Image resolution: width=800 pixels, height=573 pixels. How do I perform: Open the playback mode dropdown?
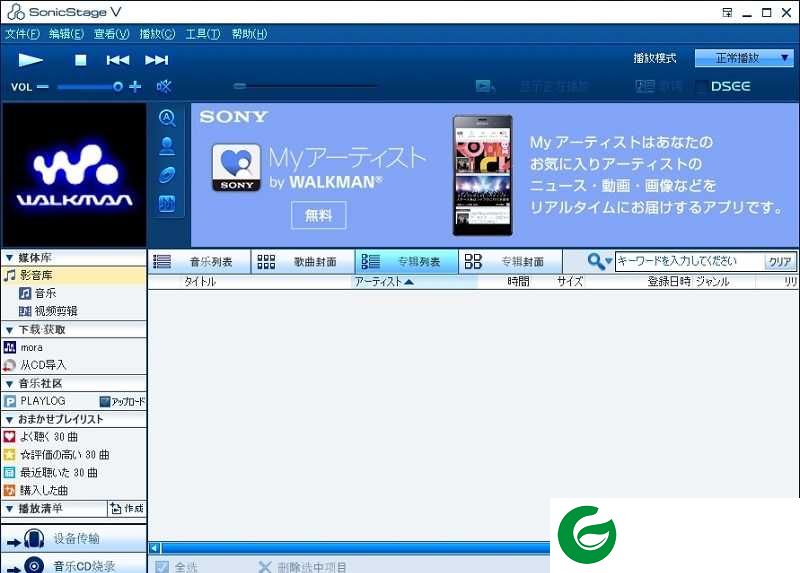point(744,58)
